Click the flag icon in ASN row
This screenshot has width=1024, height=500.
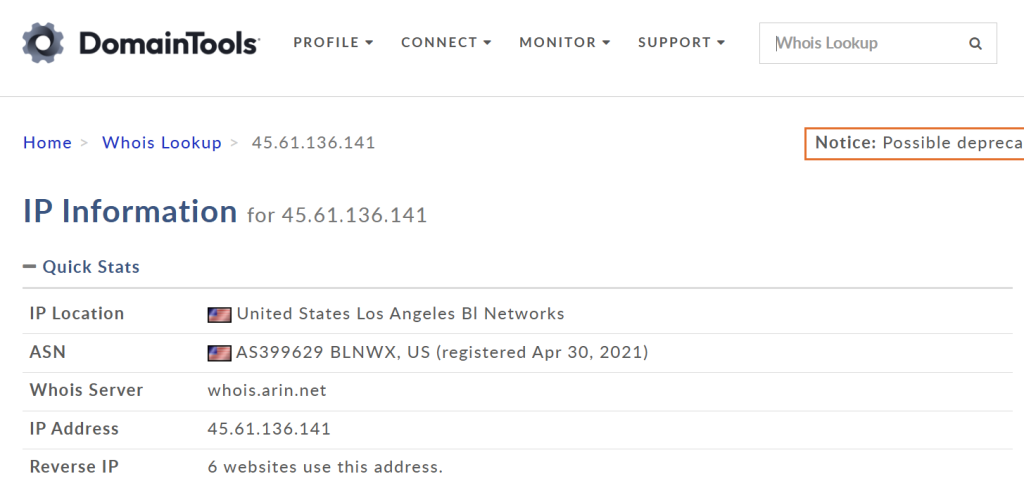click(219, 353)
